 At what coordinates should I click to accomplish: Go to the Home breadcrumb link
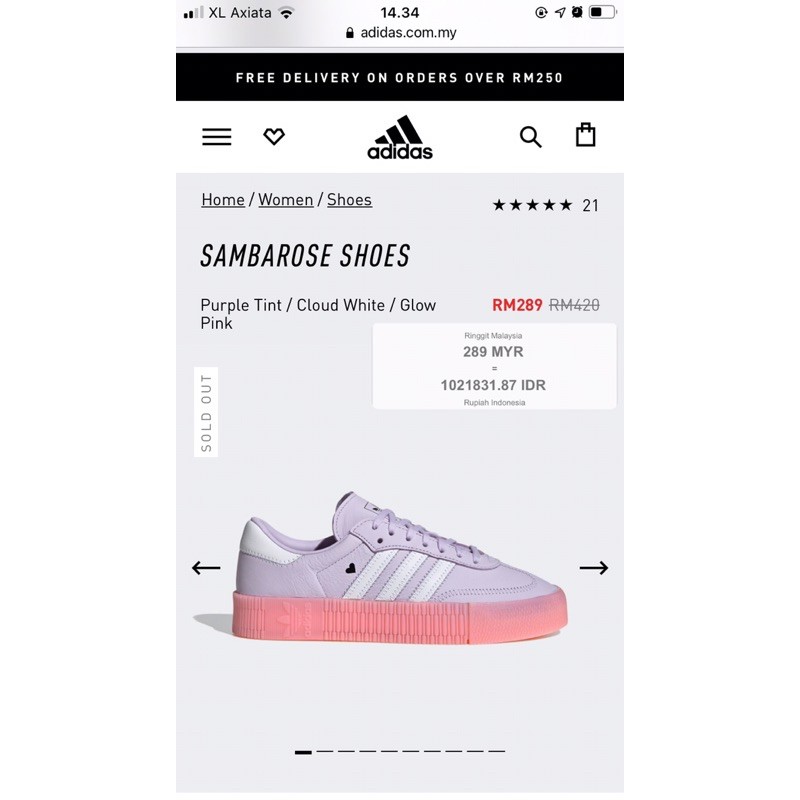pos(223,200)
